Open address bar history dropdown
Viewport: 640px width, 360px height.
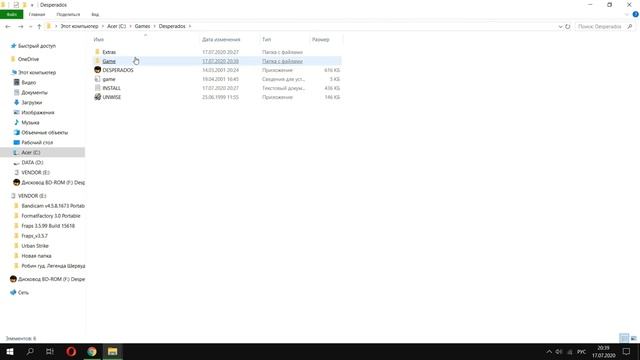[x=560, y=27]
